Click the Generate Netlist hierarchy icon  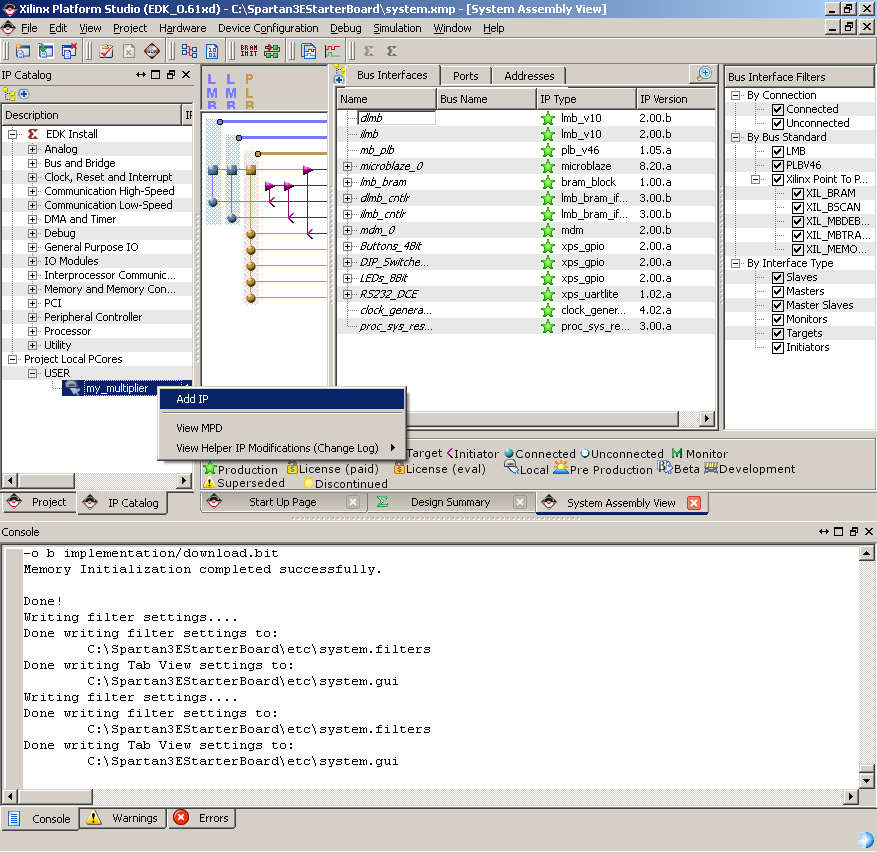[x=189, y=51]
